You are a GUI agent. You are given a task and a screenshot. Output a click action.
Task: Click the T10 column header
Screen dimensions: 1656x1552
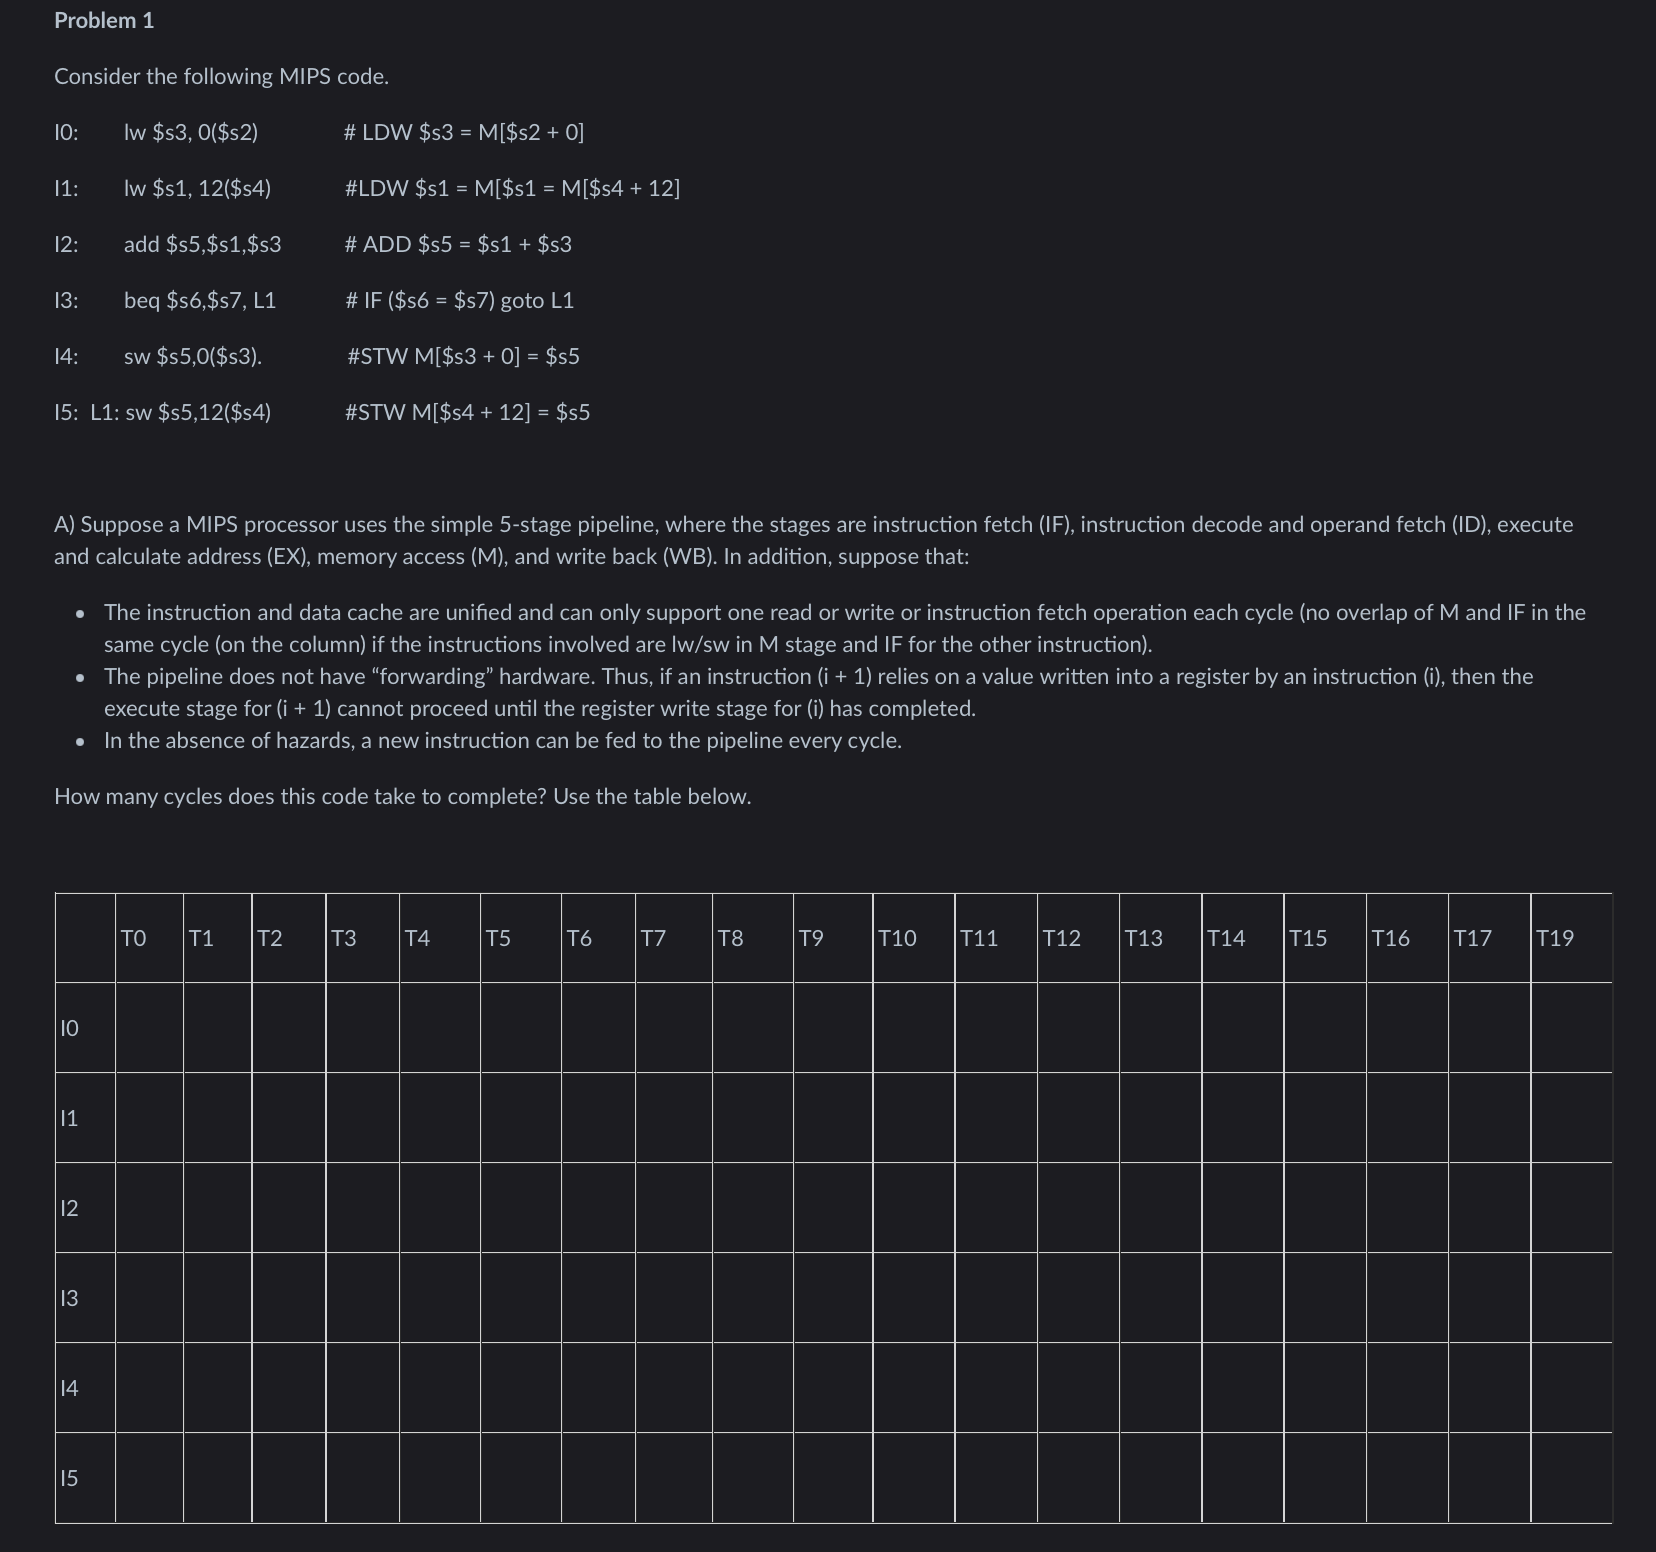914,938
